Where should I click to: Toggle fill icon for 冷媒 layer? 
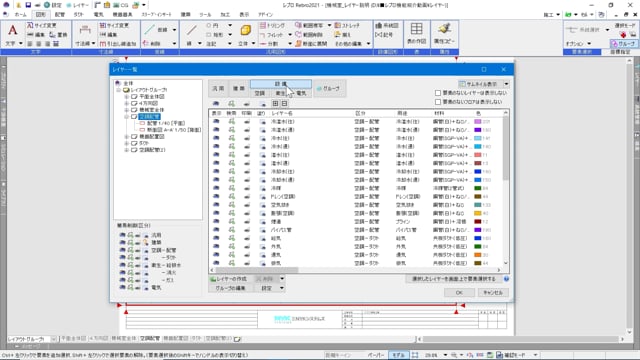click(262, 188)
